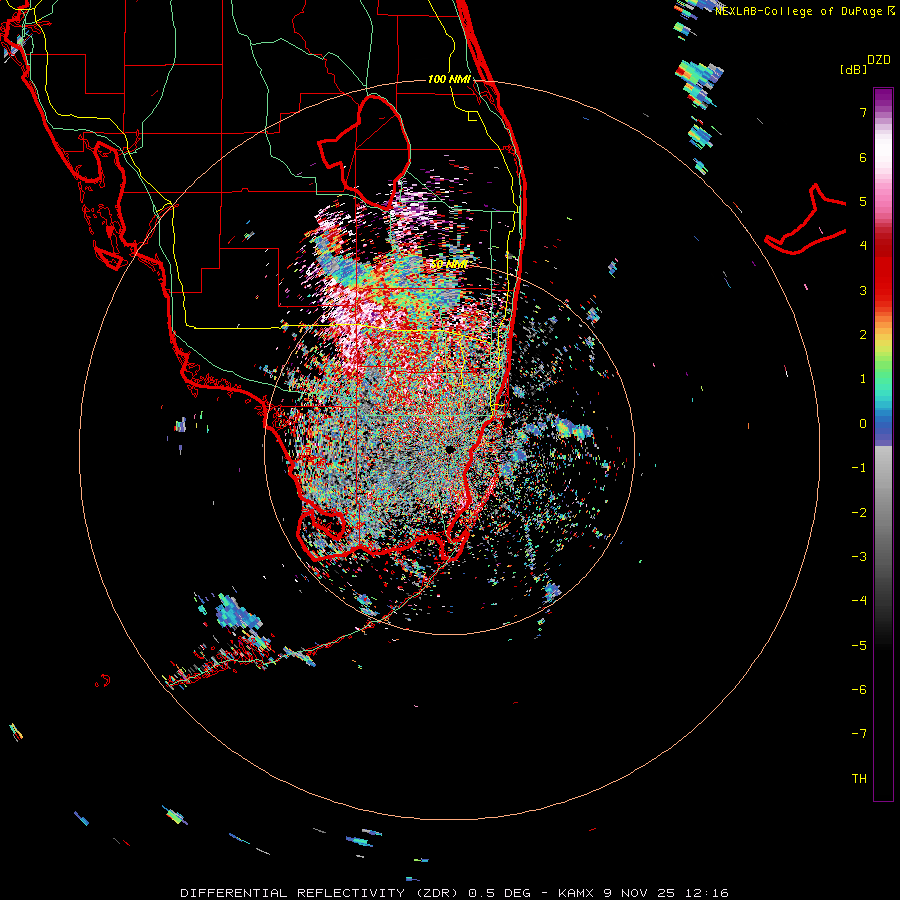Click the [dB] unit label

pyautogui.click(x=854, y=69)
